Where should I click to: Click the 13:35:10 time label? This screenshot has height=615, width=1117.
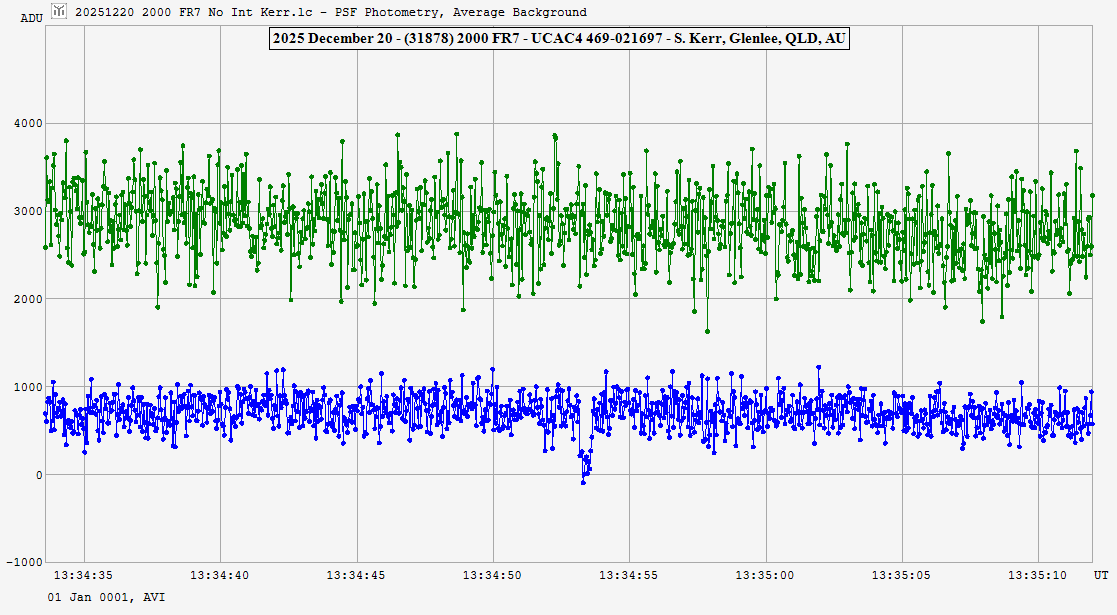[1038, 575]
